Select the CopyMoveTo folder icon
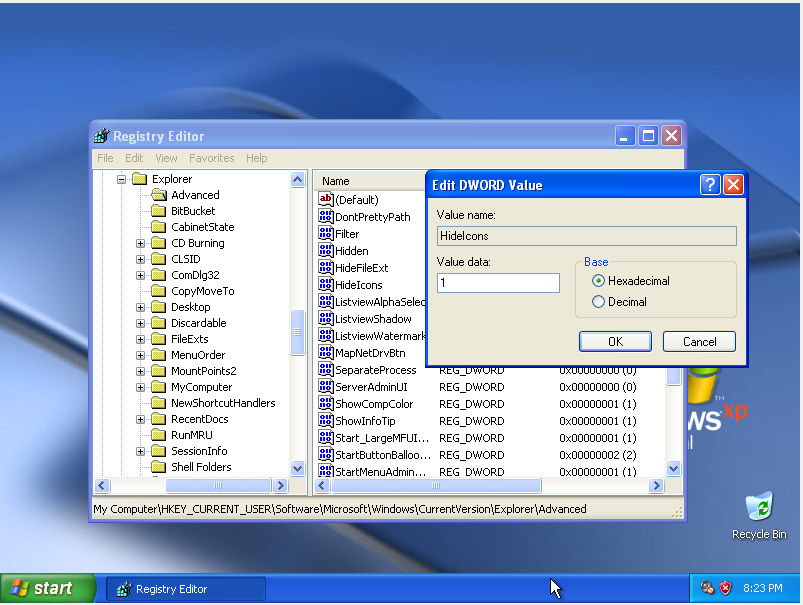Screen dimensions: 803x605 (159, 290)
